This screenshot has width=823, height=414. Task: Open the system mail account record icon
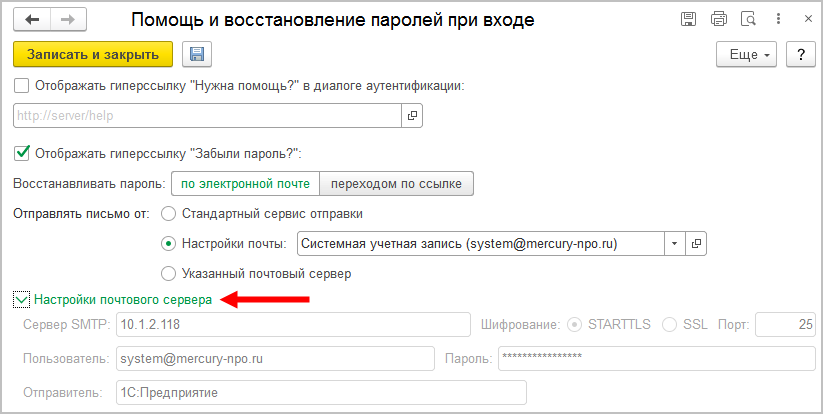pyautogui.click(x=696, y=243)
